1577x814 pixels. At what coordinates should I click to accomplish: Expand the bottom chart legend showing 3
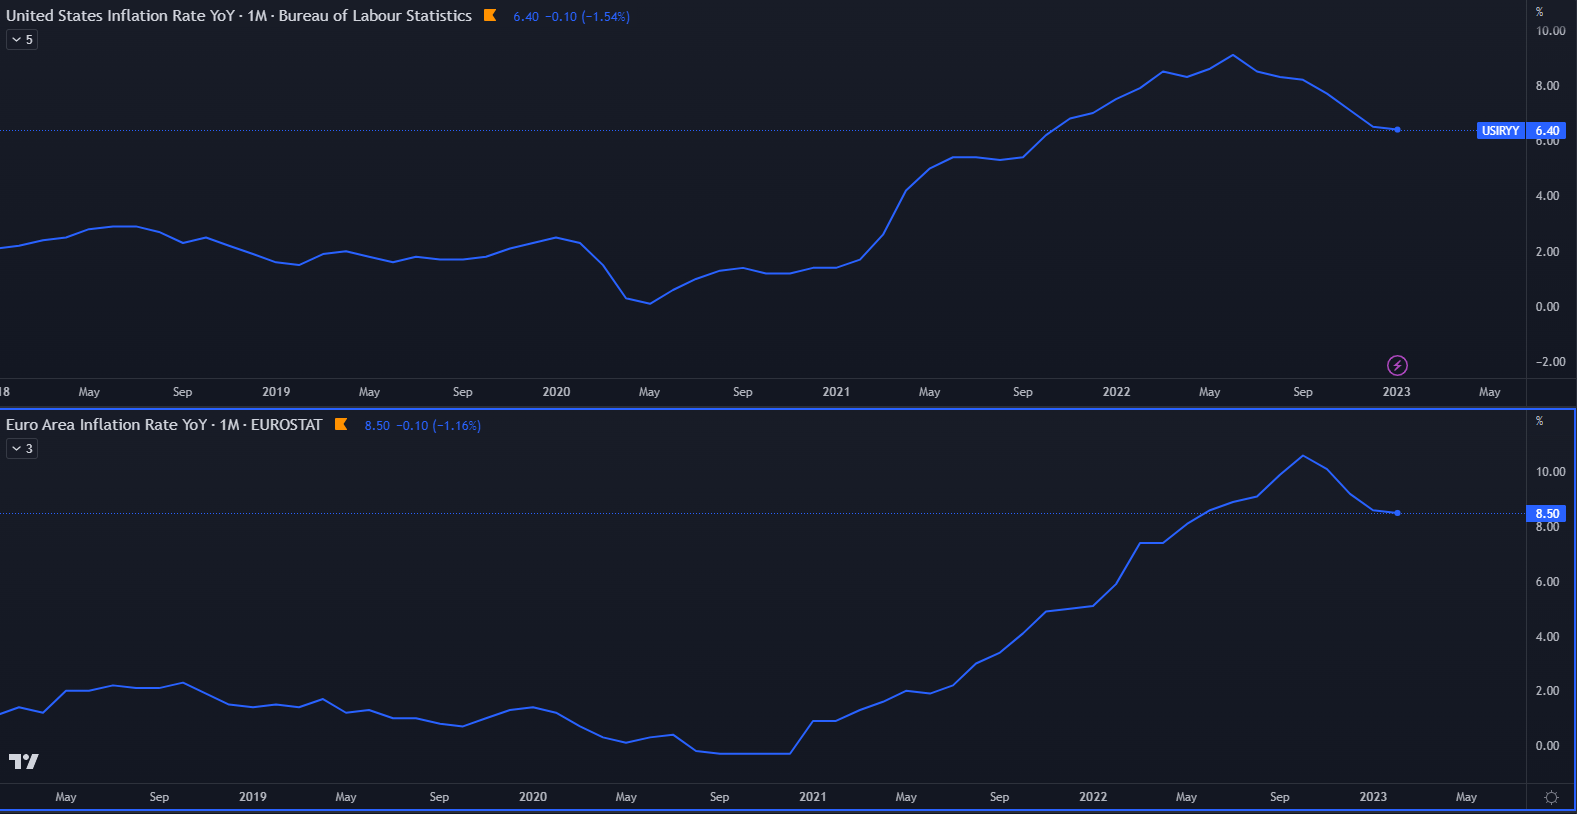[x=22, y=449]
